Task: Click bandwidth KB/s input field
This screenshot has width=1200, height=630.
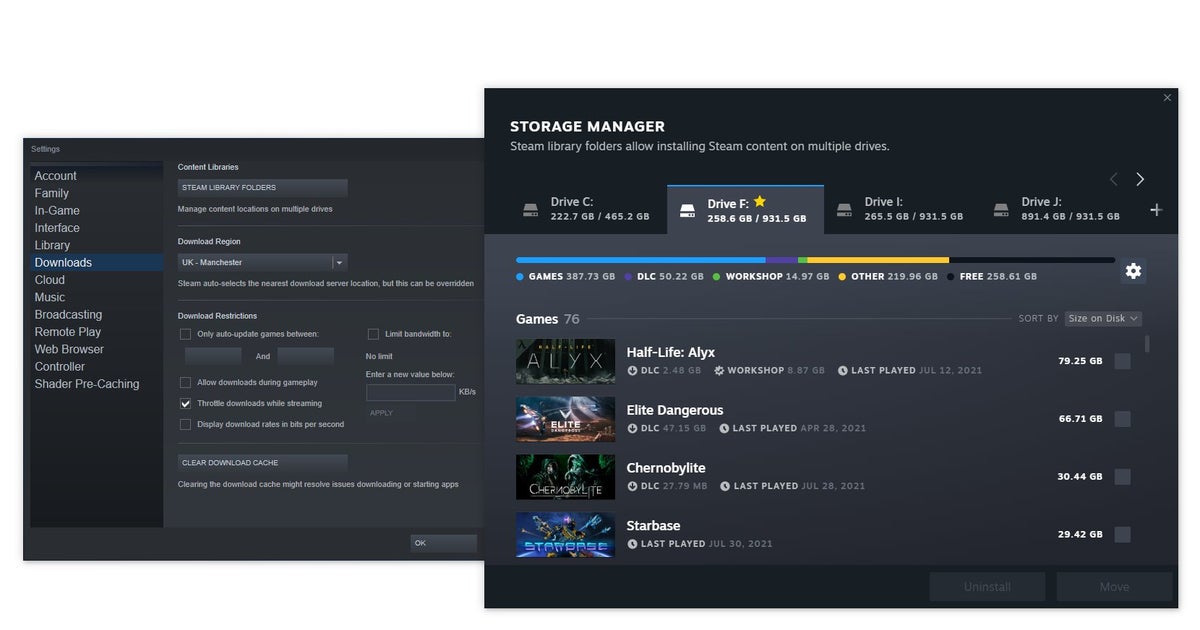Action: coord(411,392)
